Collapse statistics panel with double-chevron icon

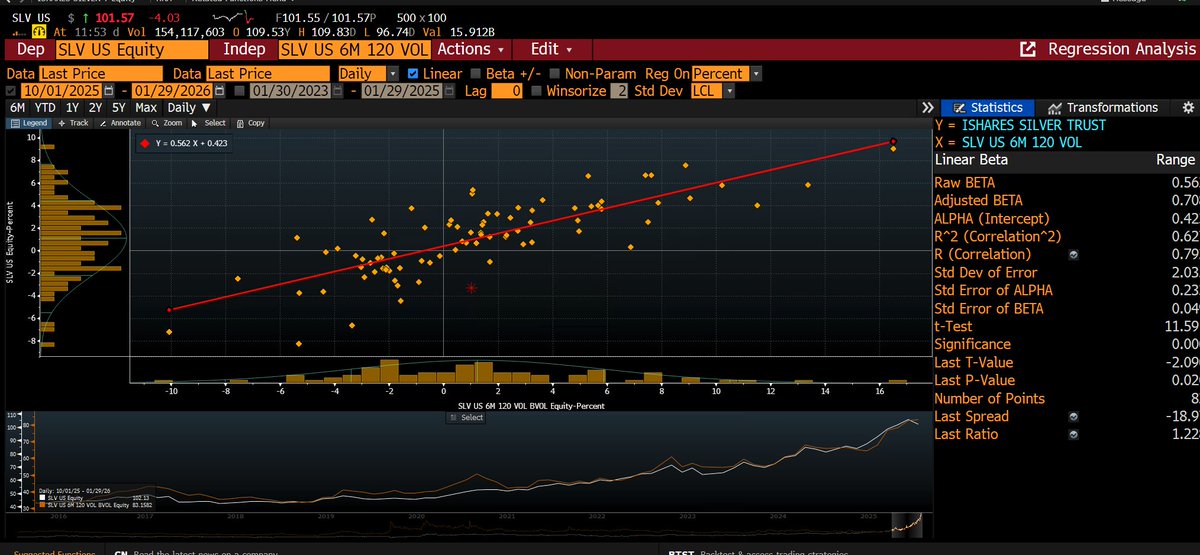click(x=928, y=107)
